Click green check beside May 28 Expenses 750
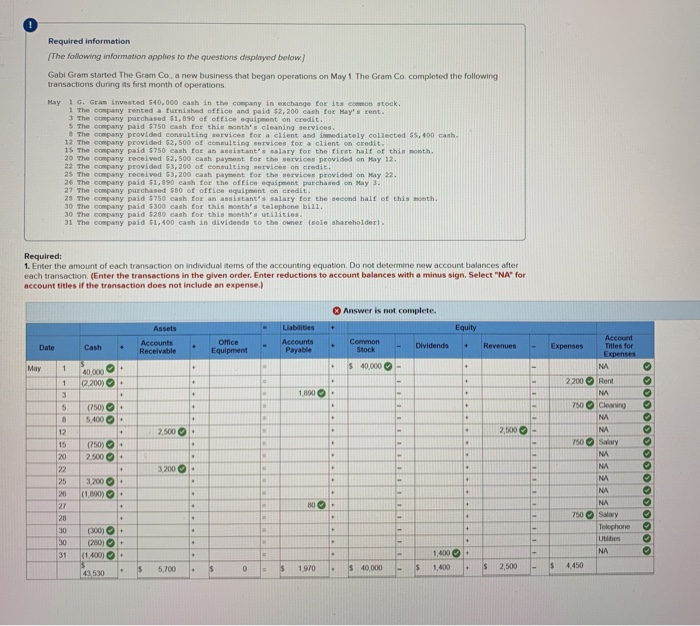Screen dimensions: 700x626 590,514
